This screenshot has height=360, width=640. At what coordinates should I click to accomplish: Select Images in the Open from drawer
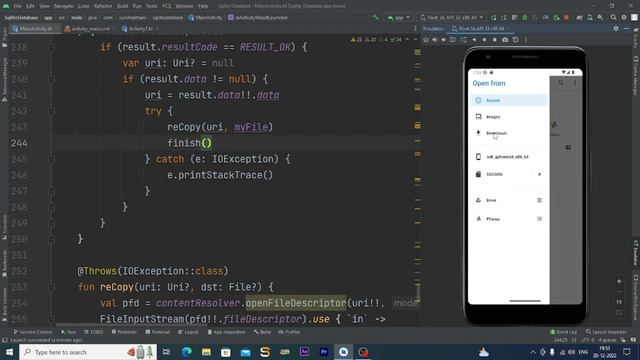509,117
